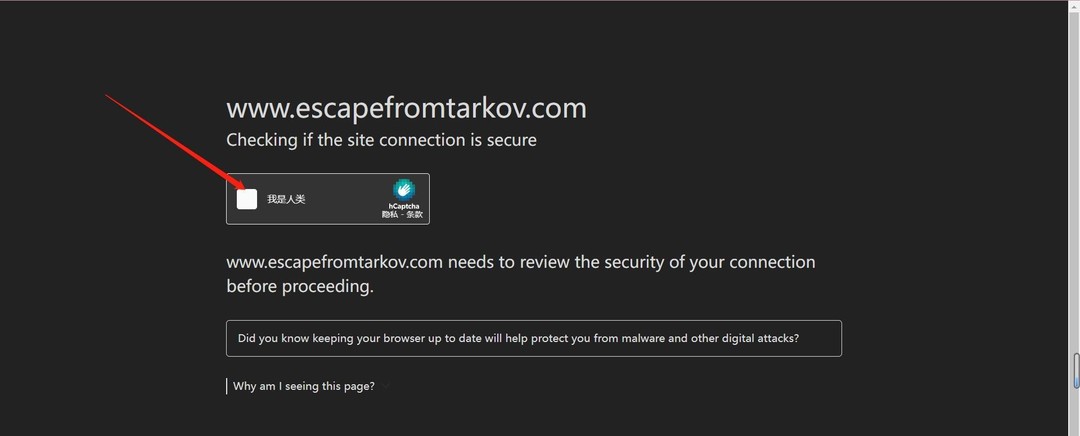Click the vertical scrollbar thumb
The height and width of the screenshot is (436, 1080).
pyautogui.click(x=1076, y=369)
